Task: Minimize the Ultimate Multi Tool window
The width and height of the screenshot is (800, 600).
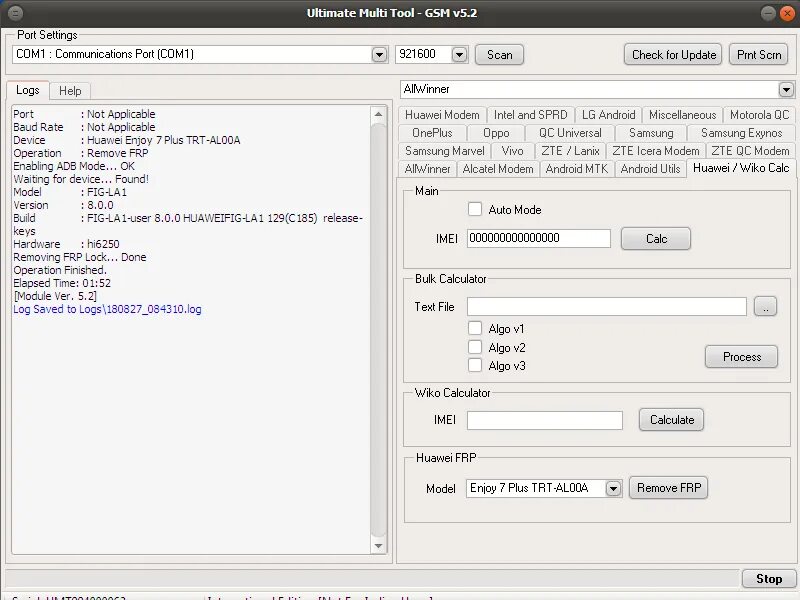Action: (x=768, y=13)
